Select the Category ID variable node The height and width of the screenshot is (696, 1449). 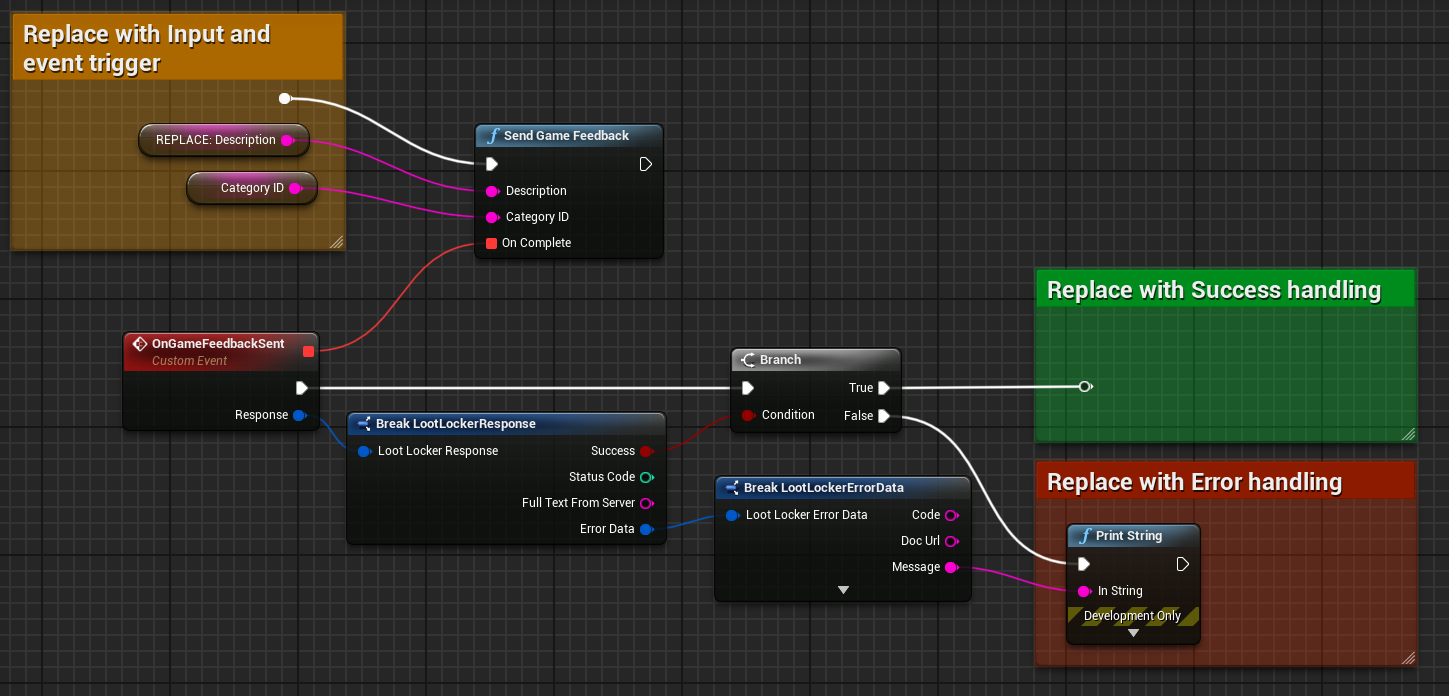pos(252,188)
